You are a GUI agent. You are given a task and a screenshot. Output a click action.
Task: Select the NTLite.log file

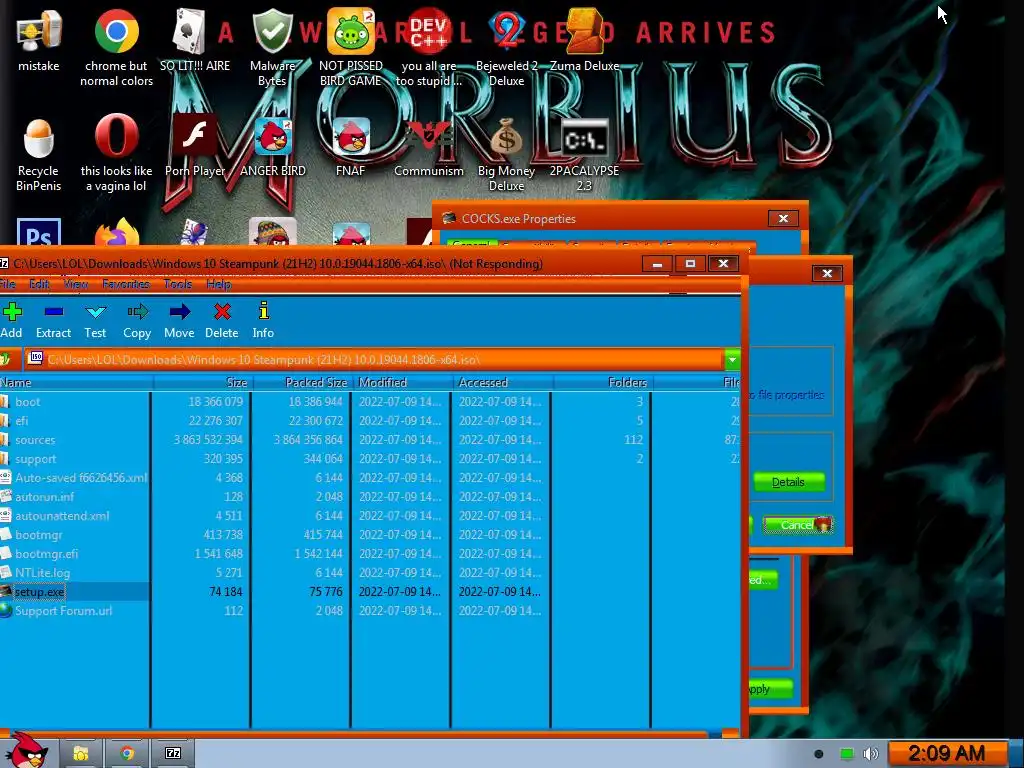click(42, 572)
